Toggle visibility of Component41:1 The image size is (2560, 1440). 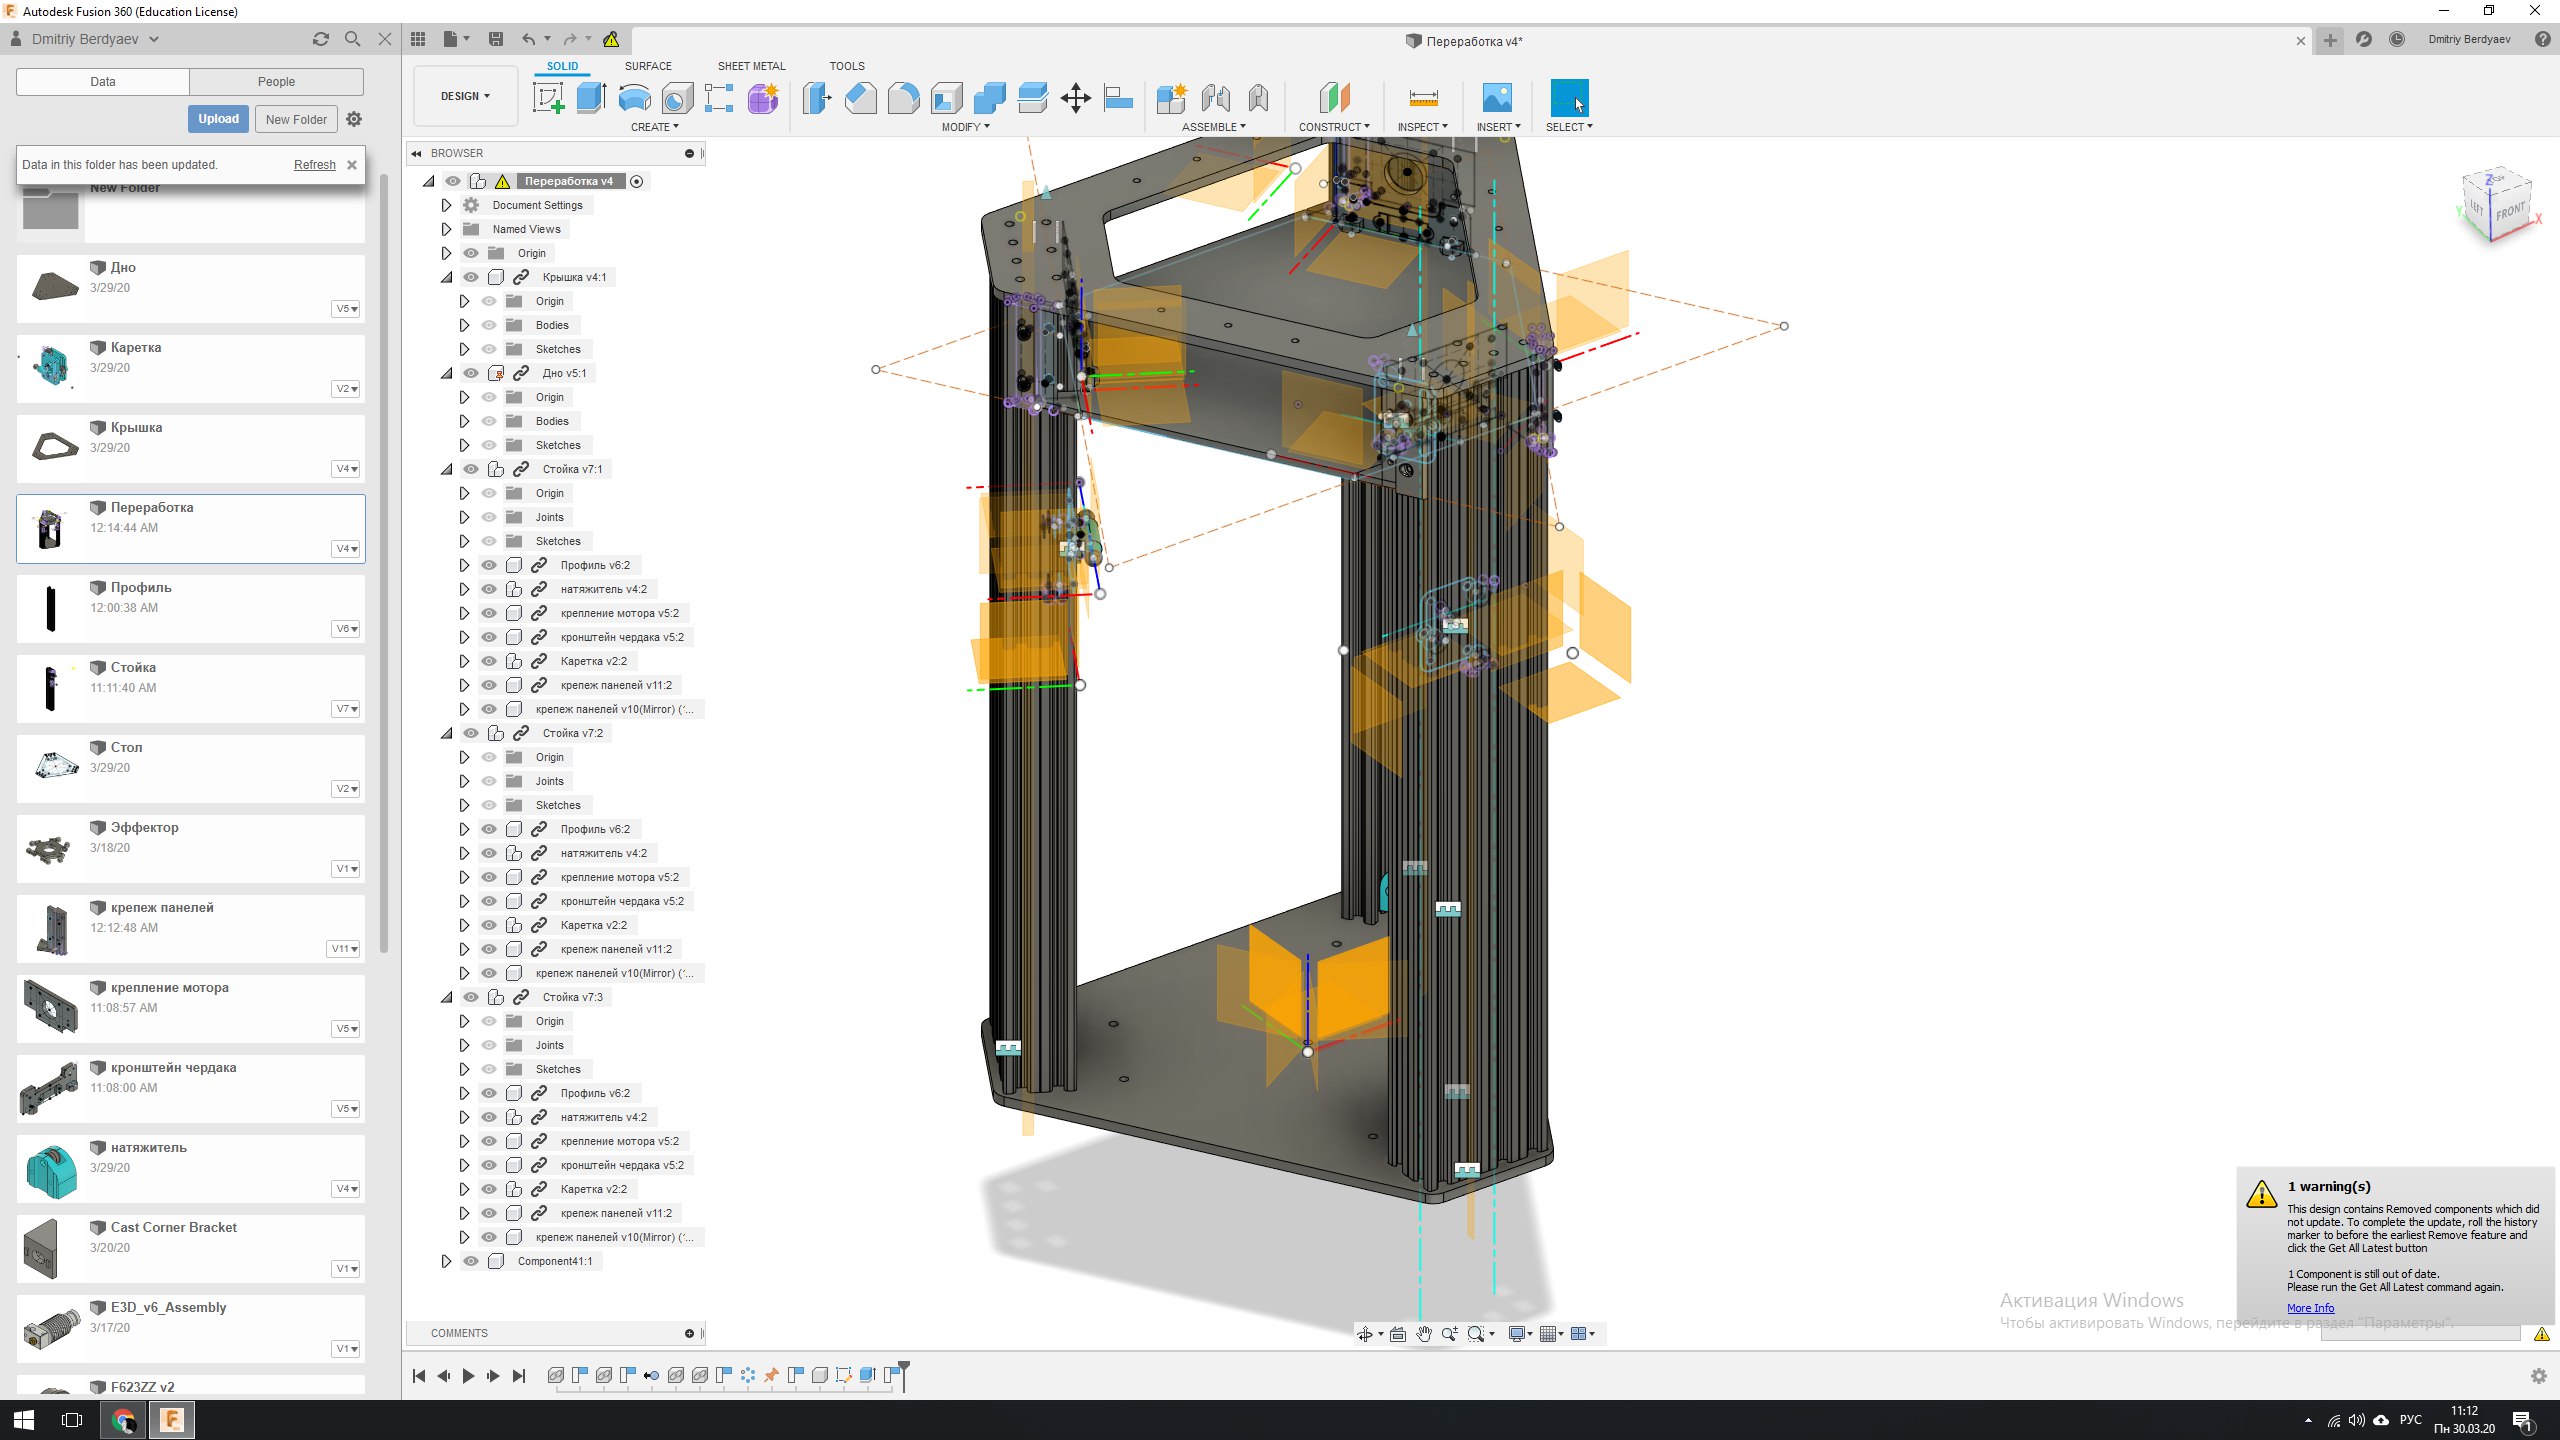pos(471,1261)
